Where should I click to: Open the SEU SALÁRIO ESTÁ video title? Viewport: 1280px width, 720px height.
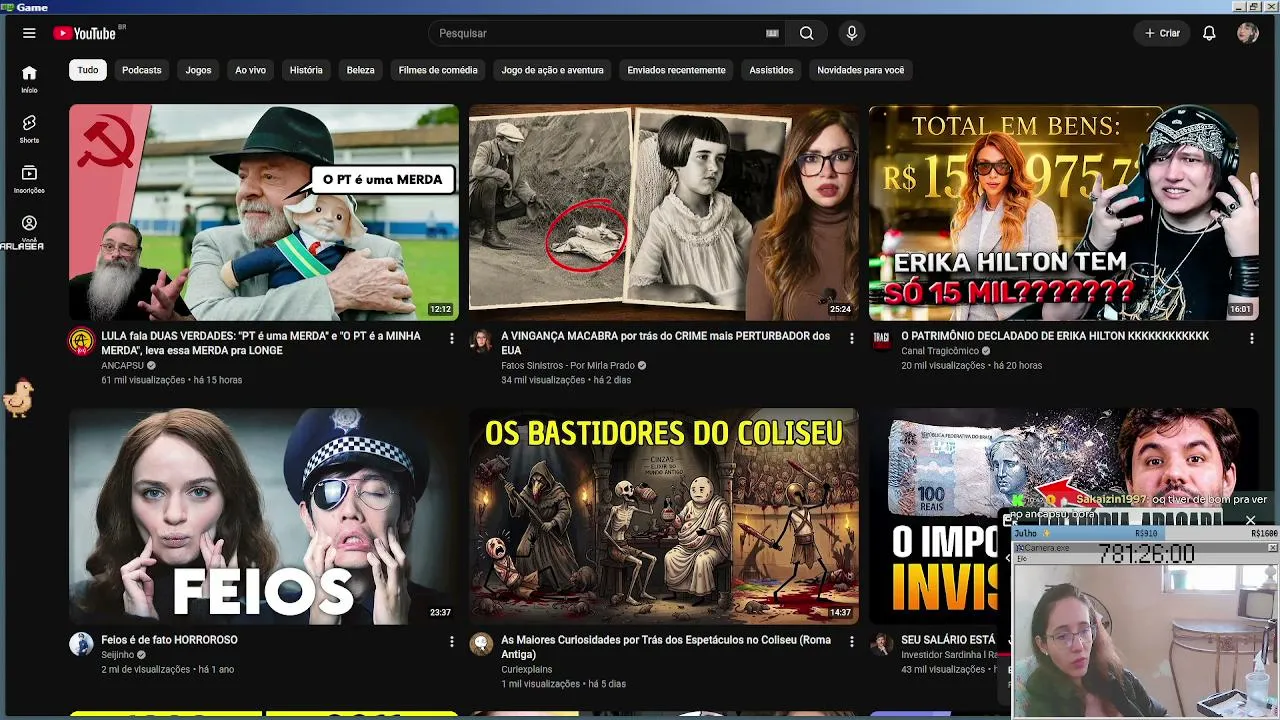click(x=948, y=640)
